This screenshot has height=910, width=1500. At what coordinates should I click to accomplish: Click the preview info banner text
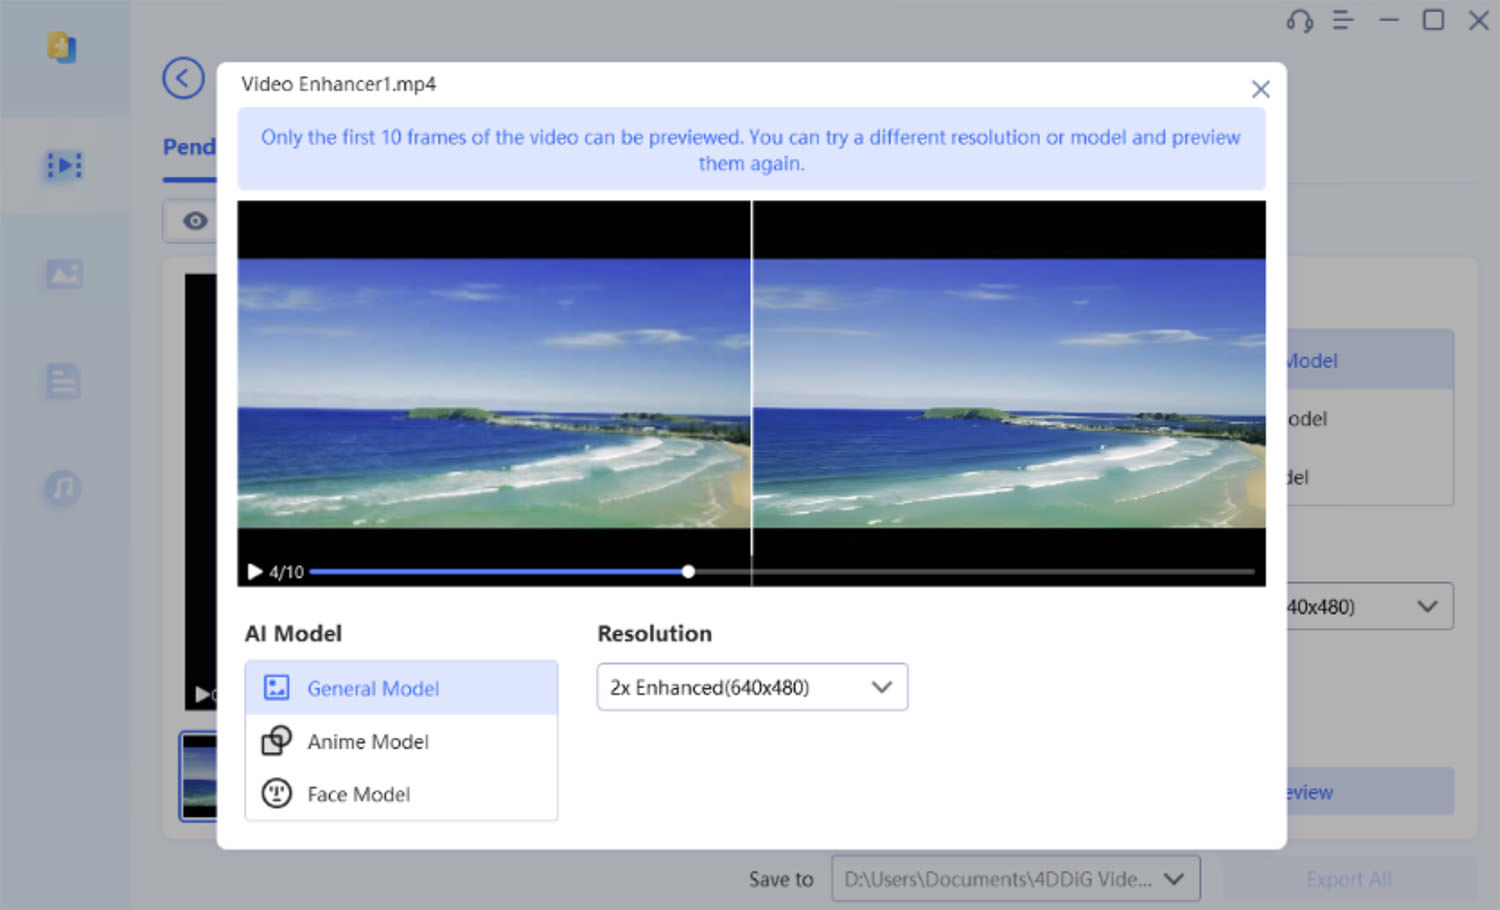click(751, 150)
